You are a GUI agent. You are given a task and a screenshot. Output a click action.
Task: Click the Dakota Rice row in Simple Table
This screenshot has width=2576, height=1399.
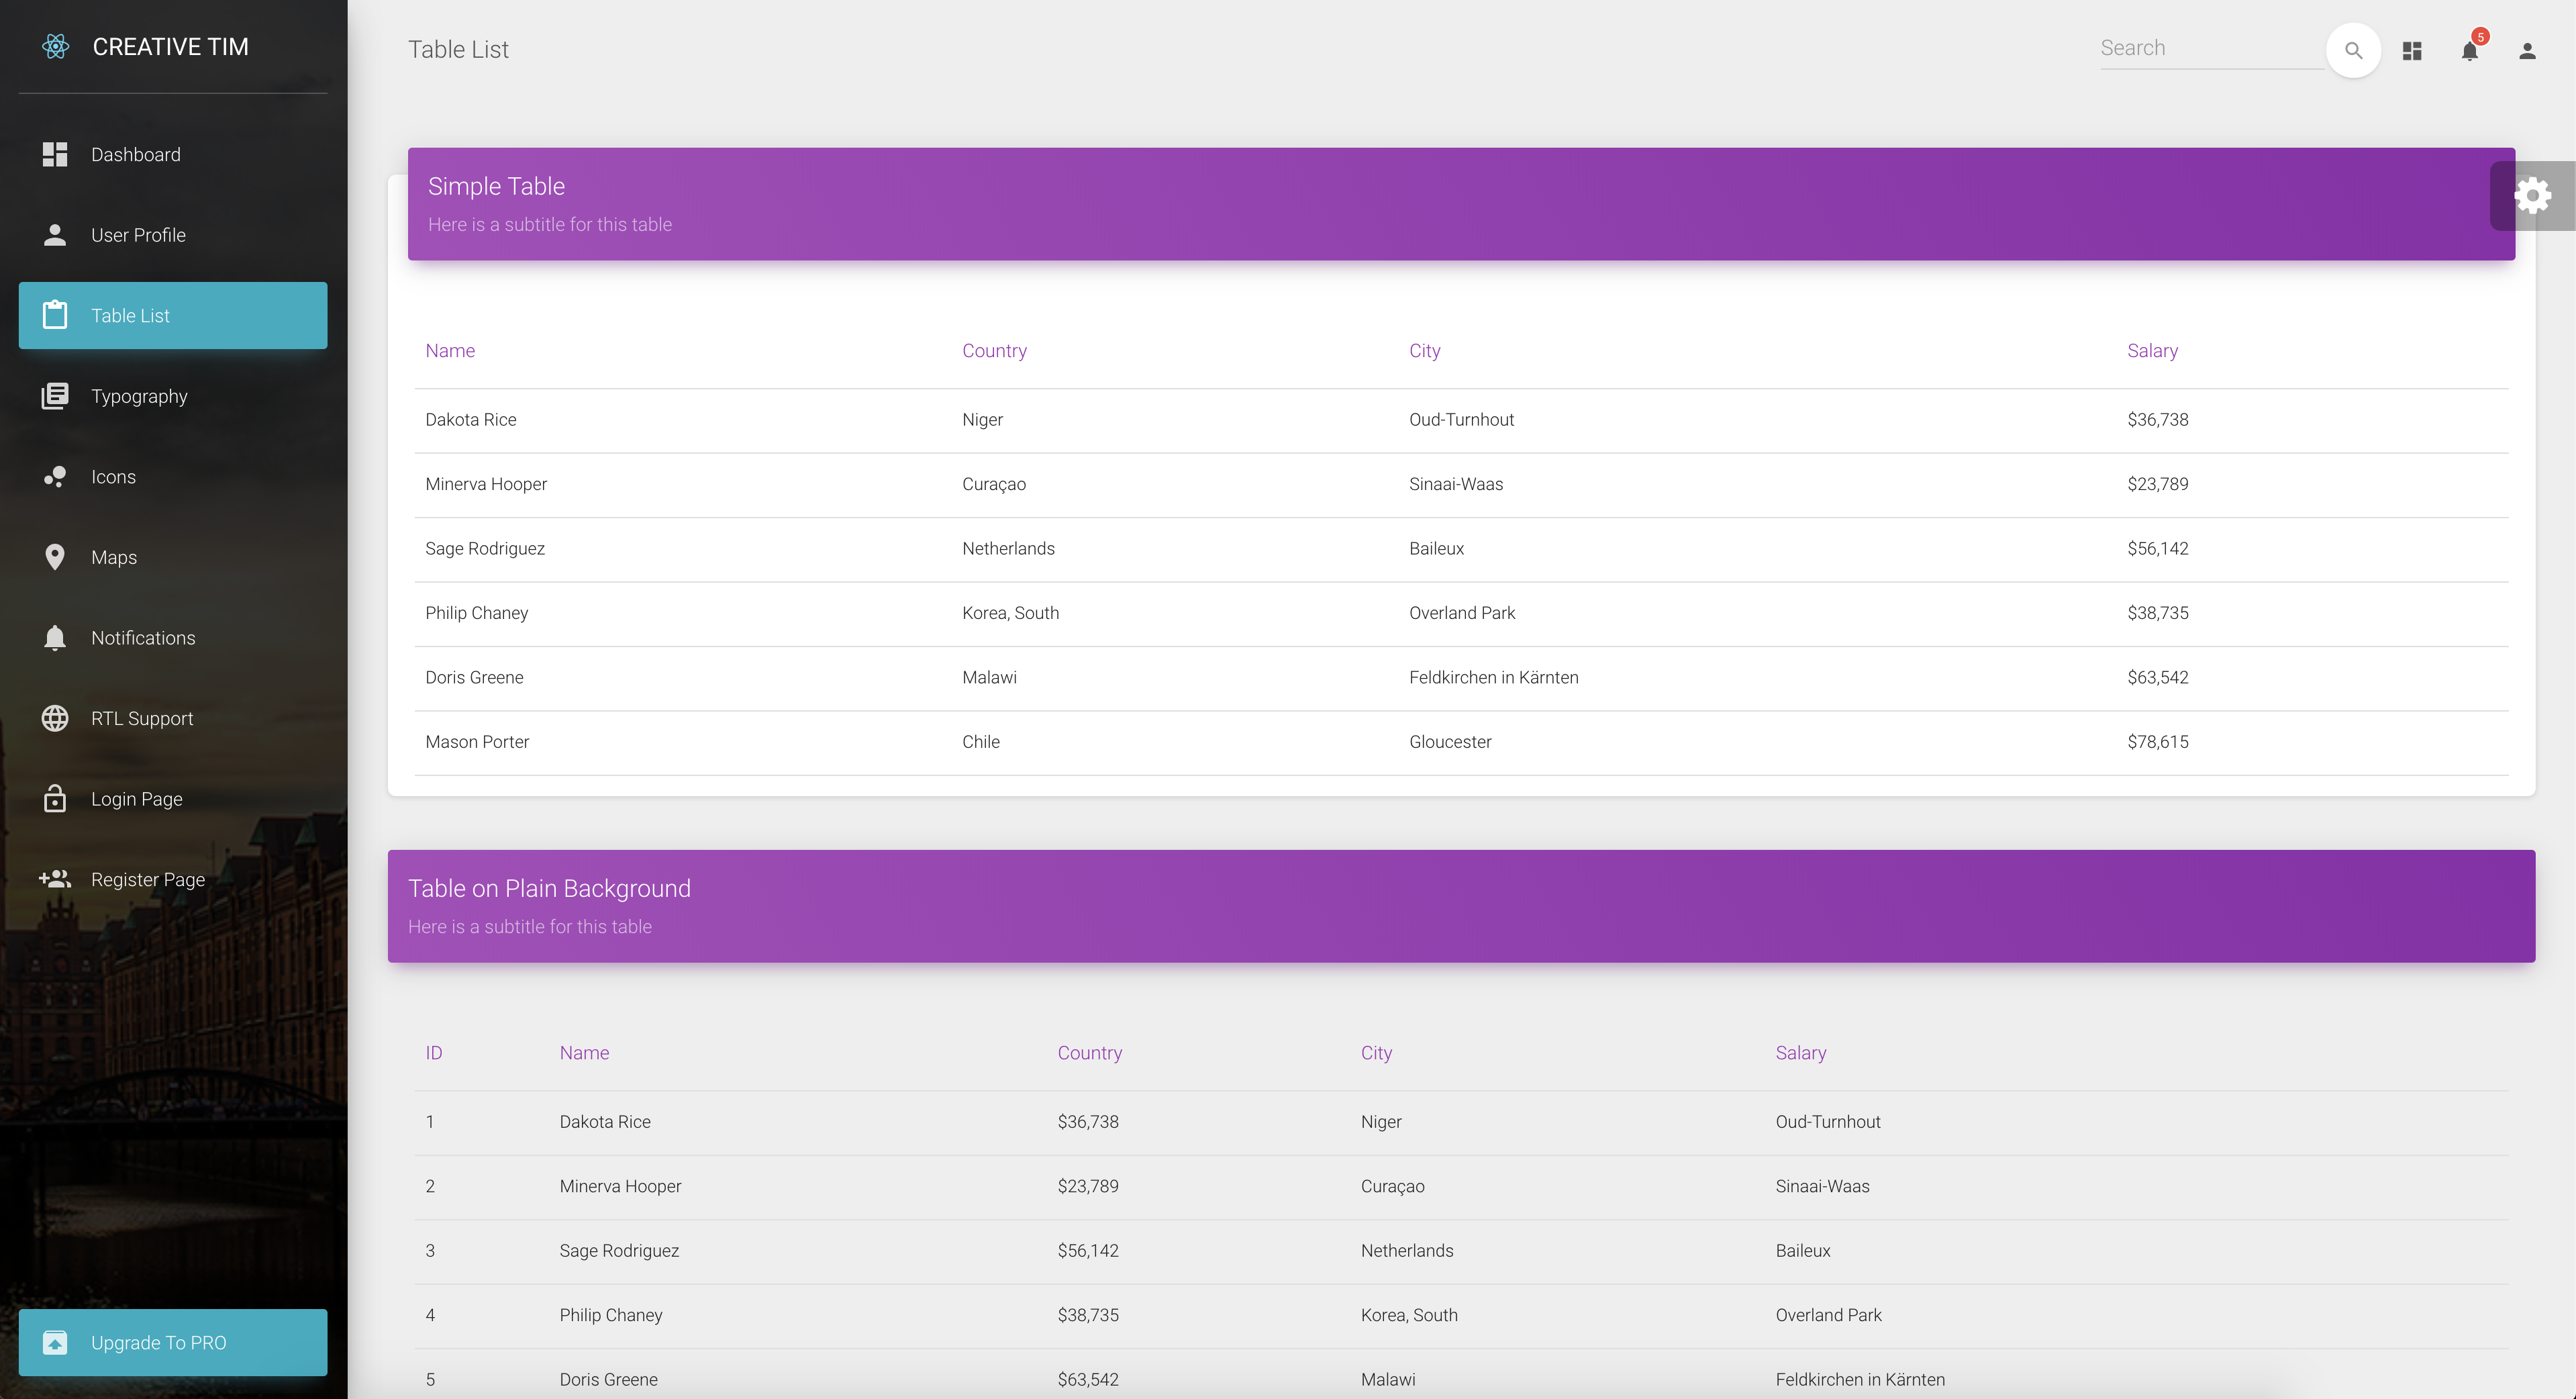click(x=471, y=420)
